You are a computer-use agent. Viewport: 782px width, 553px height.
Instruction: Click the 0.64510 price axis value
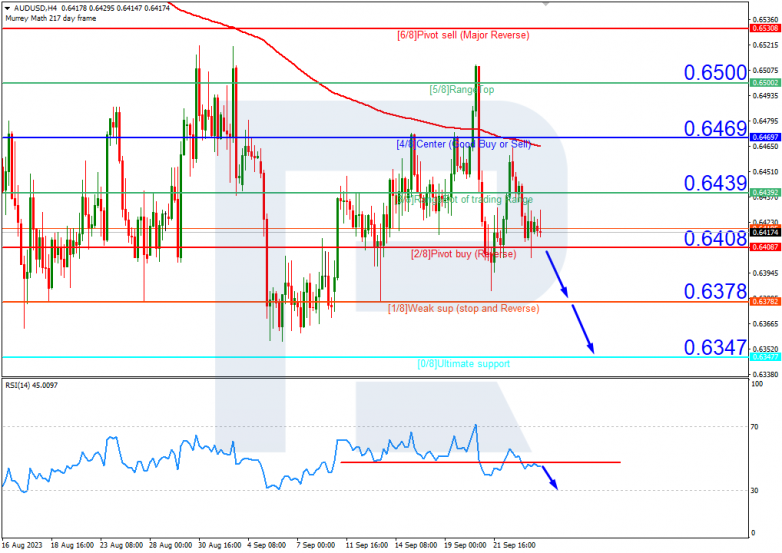coord(765,172)
